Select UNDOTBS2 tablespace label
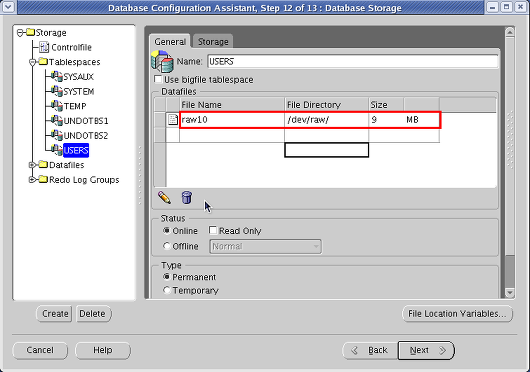This screenshot has width=530, height=372. [86, 135]
